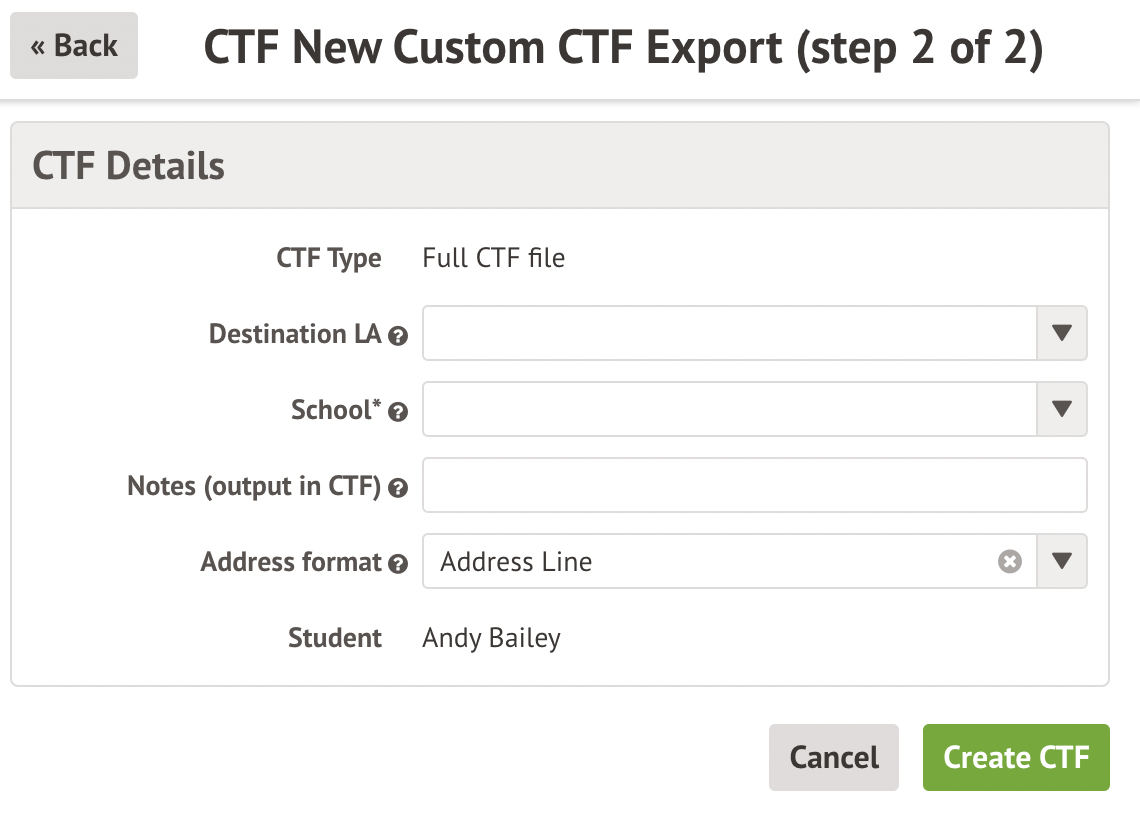Click the Address format label text
Image resolution: width=1140 pixels, height=818 pixels.
[291, 562]
